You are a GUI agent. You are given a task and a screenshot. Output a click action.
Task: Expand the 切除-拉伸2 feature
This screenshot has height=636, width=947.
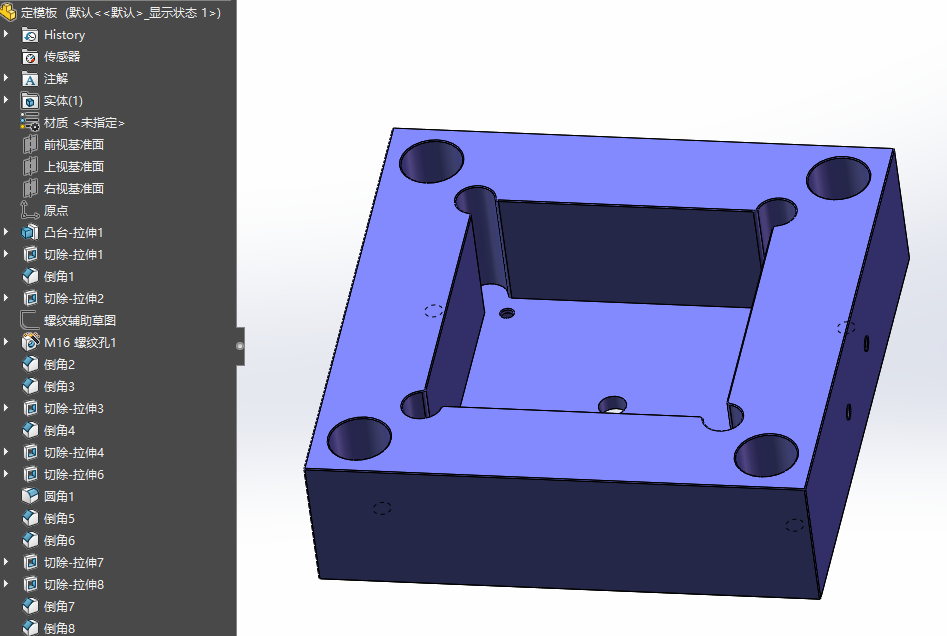(x=7, y=298)
